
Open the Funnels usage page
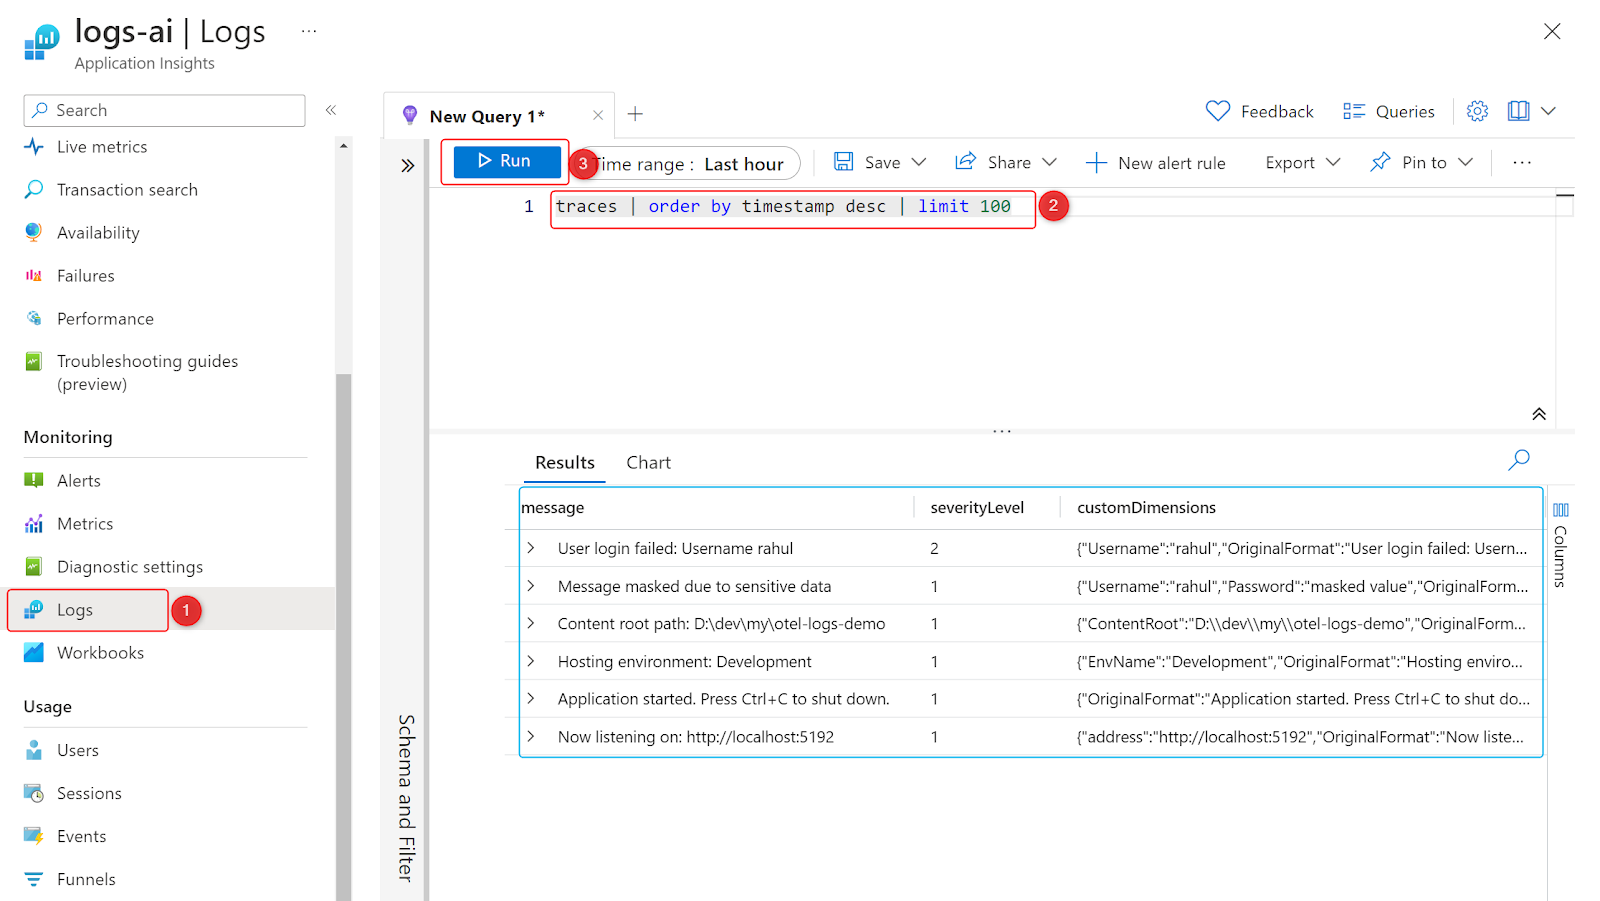click(86, 880)
